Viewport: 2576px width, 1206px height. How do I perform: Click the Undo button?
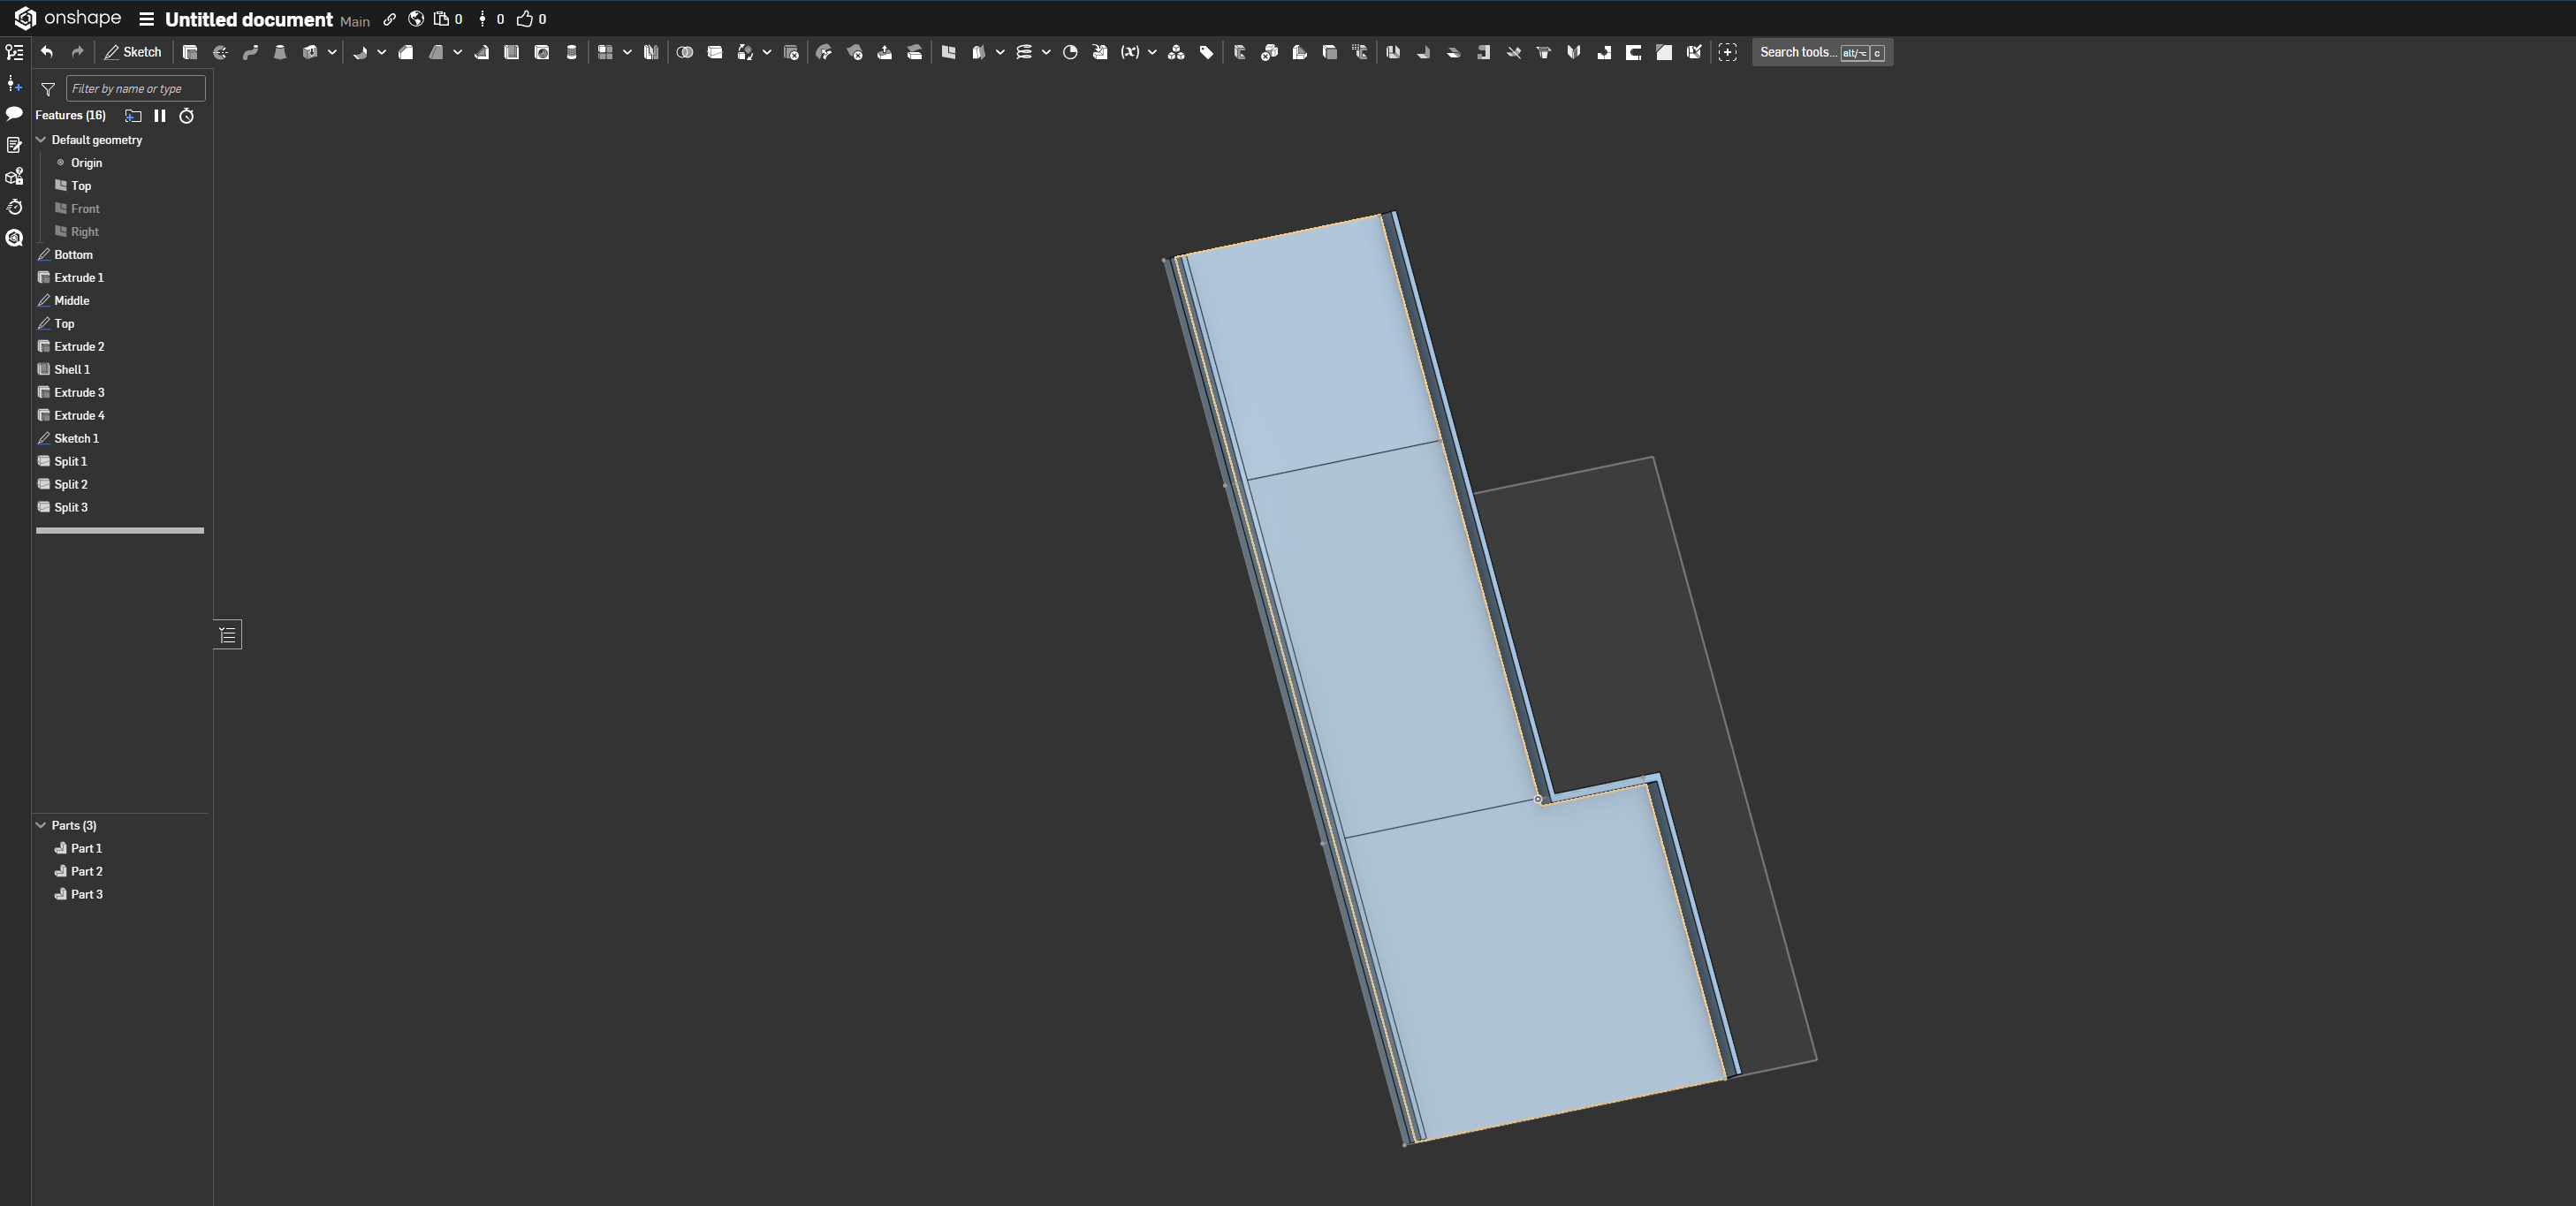[46, 52]
